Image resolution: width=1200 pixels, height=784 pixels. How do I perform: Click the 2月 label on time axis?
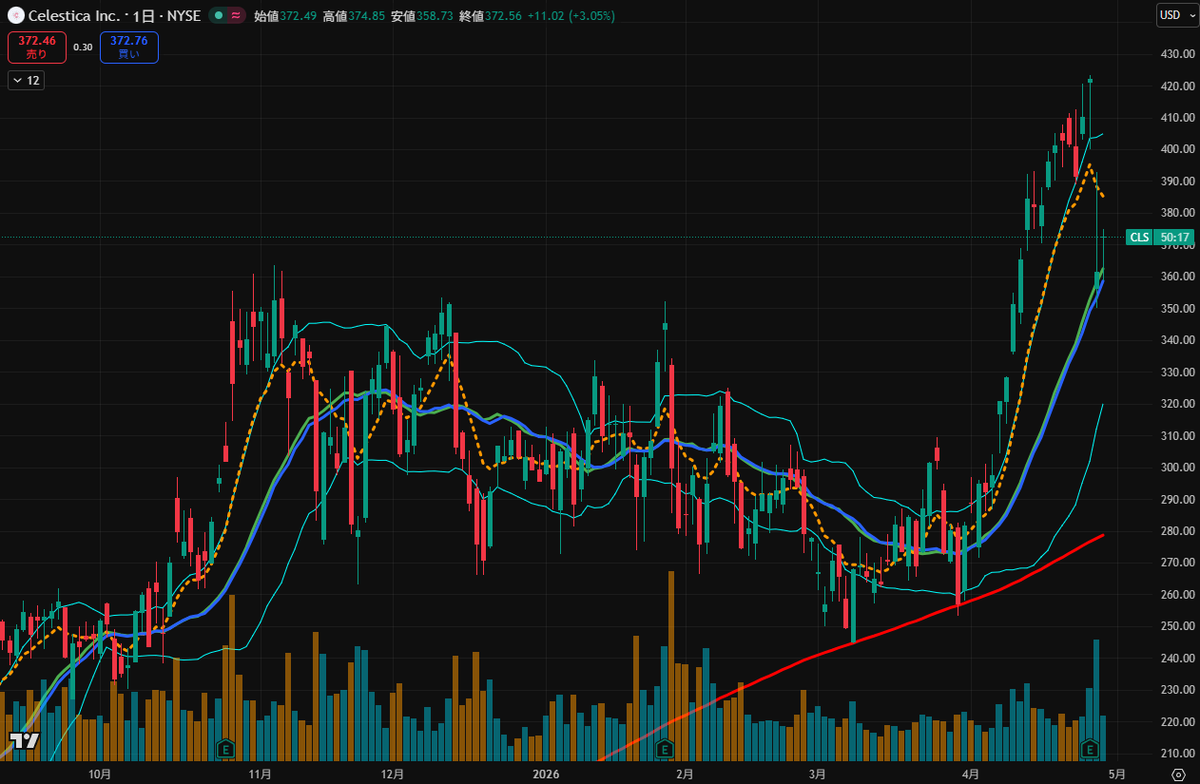pos(685,774)
